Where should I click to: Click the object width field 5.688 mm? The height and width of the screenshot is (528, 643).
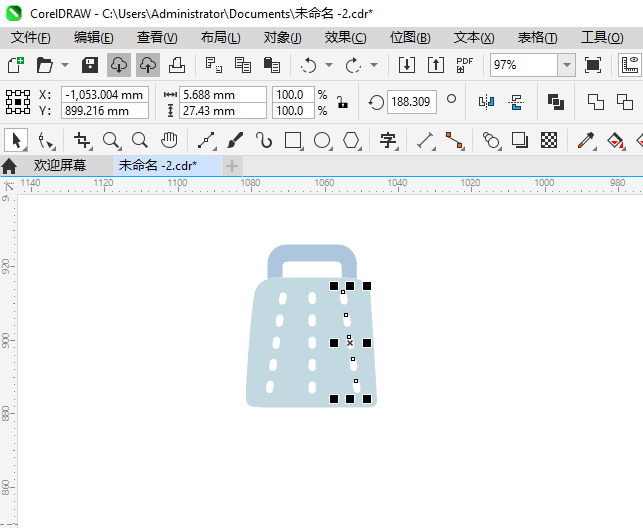223,95
